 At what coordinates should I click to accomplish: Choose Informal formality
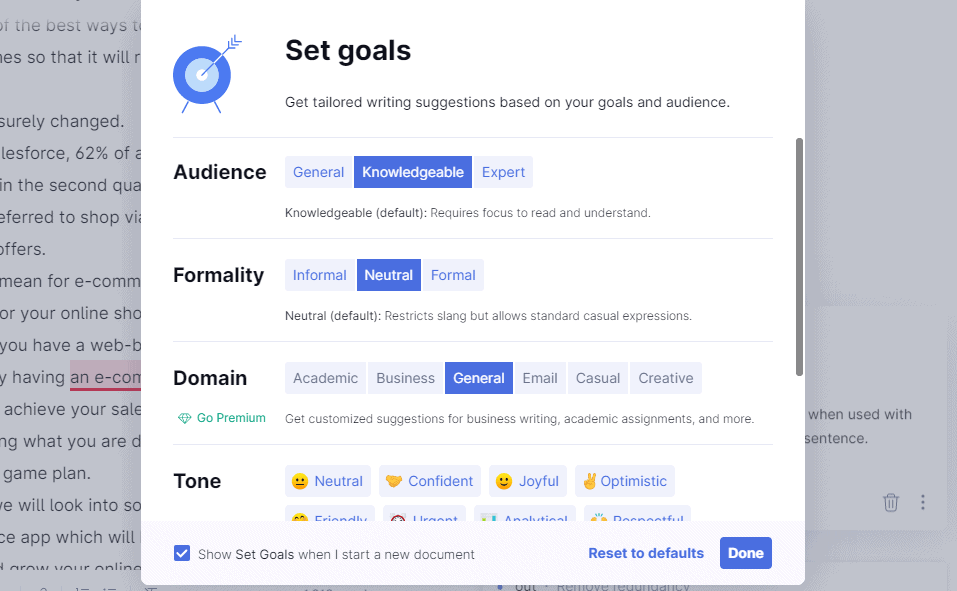coord(320,275)
